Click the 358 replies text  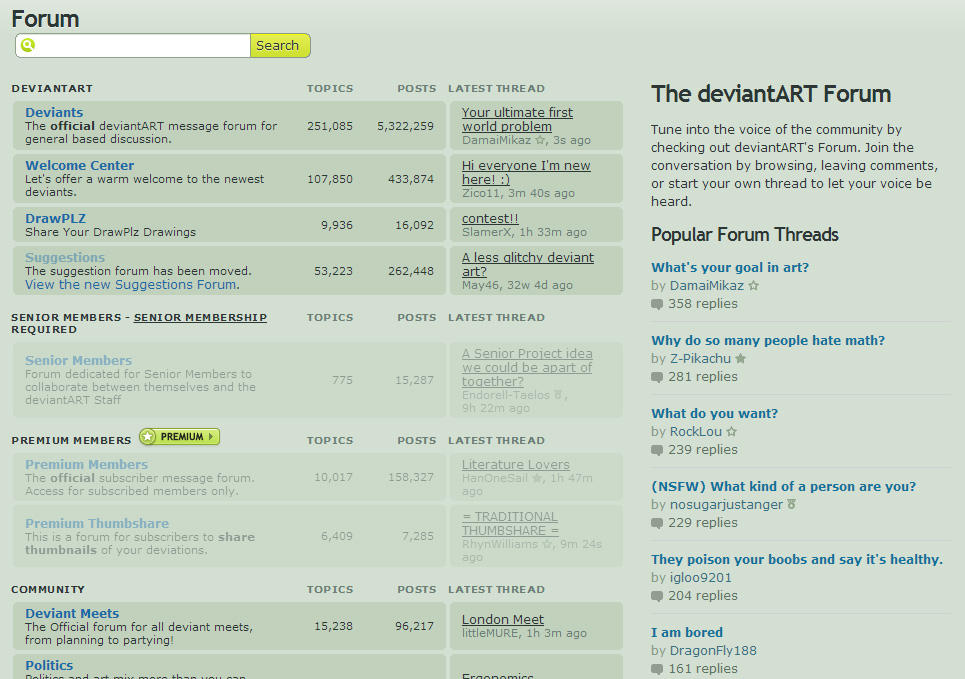[x=703, y=303]
